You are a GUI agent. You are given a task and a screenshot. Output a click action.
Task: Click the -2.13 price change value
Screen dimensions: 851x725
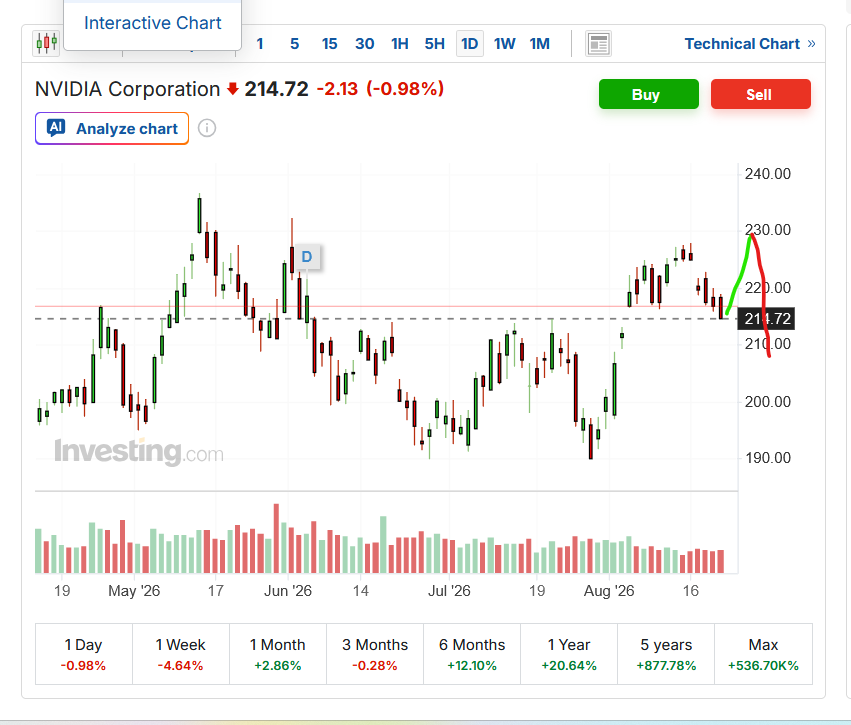tap(337, 89)
